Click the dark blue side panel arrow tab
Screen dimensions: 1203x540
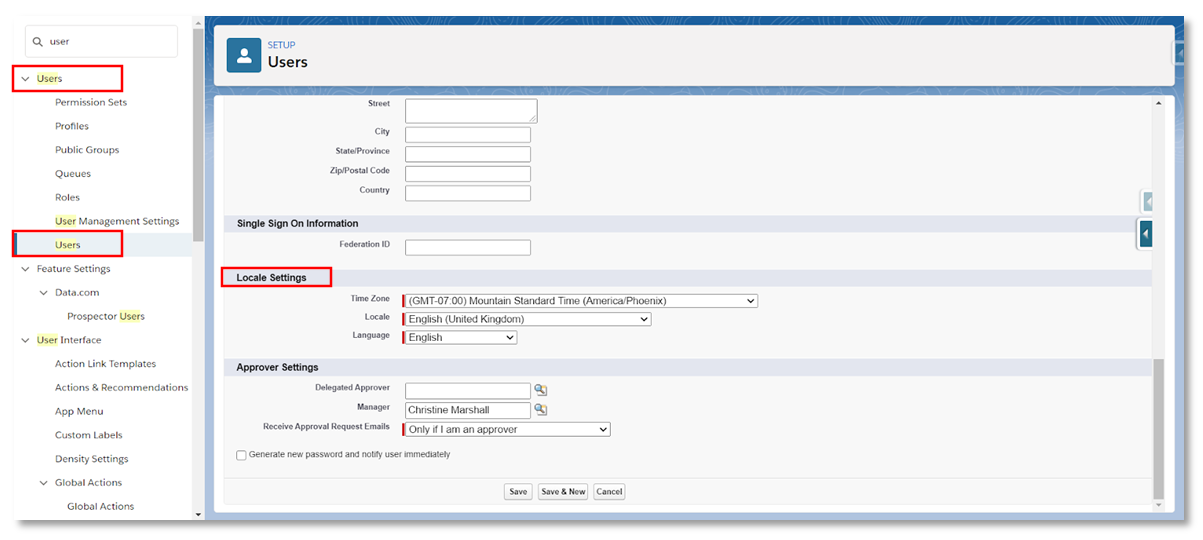point(1146,234)
